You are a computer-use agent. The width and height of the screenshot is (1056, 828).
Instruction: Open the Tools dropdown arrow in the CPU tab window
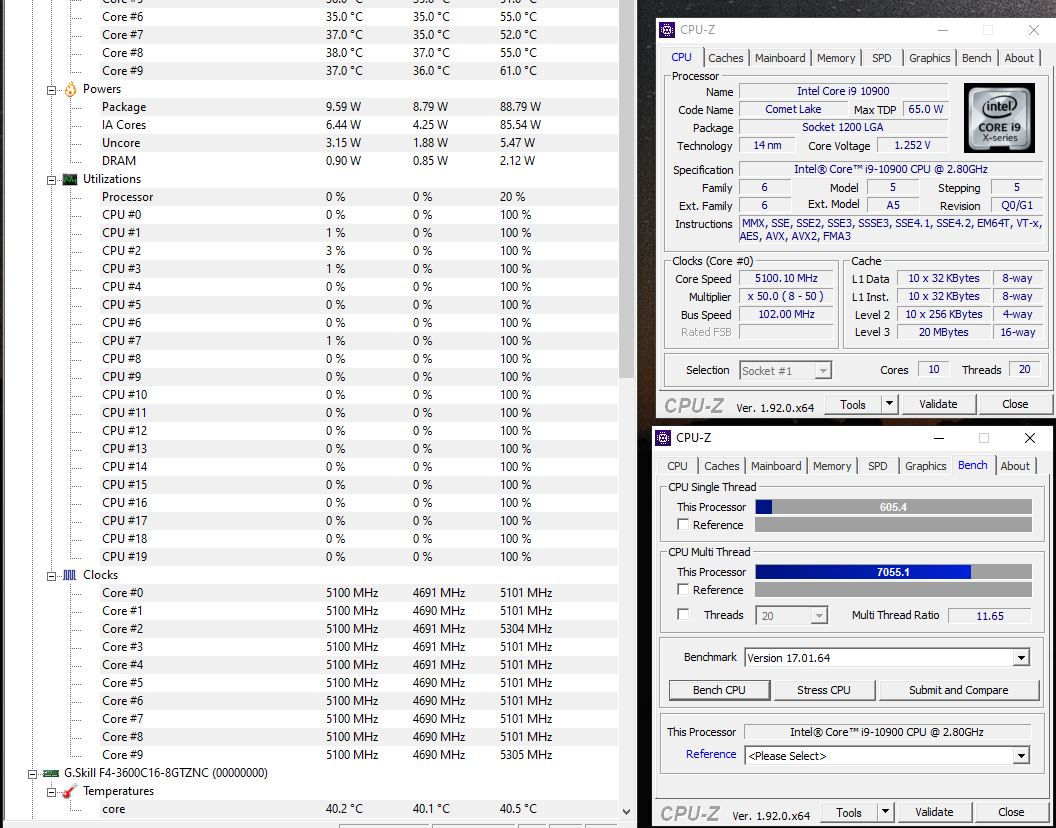click(x=890, y=404)
